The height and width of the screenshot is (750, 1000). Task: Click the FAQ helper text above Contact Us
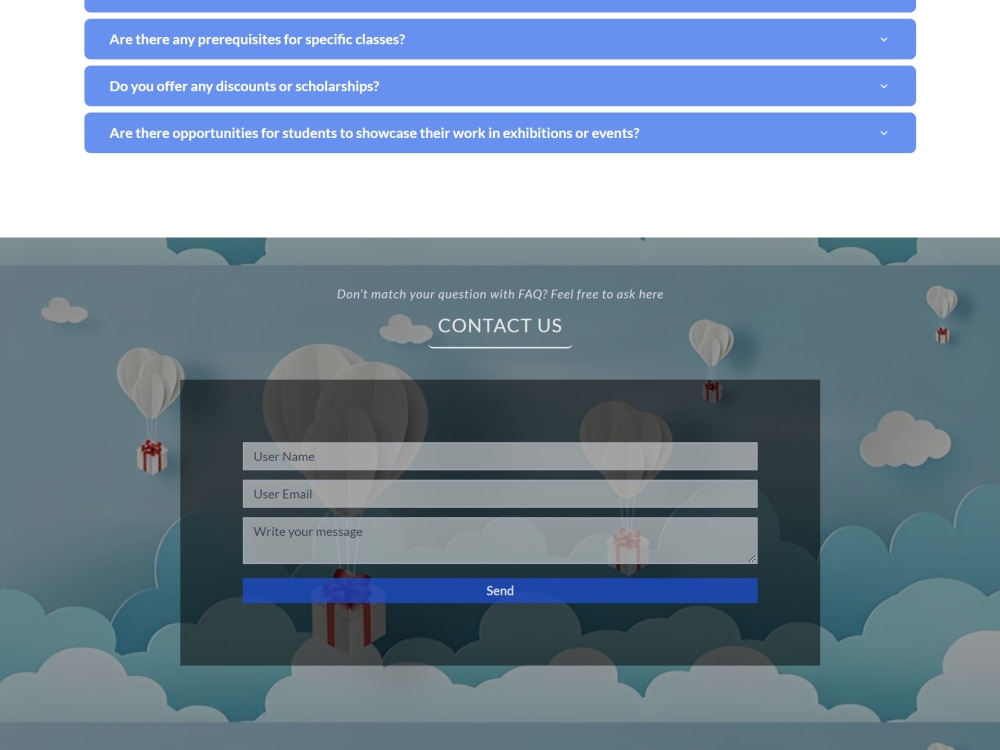pyautogui.click(x=500, y=293)
